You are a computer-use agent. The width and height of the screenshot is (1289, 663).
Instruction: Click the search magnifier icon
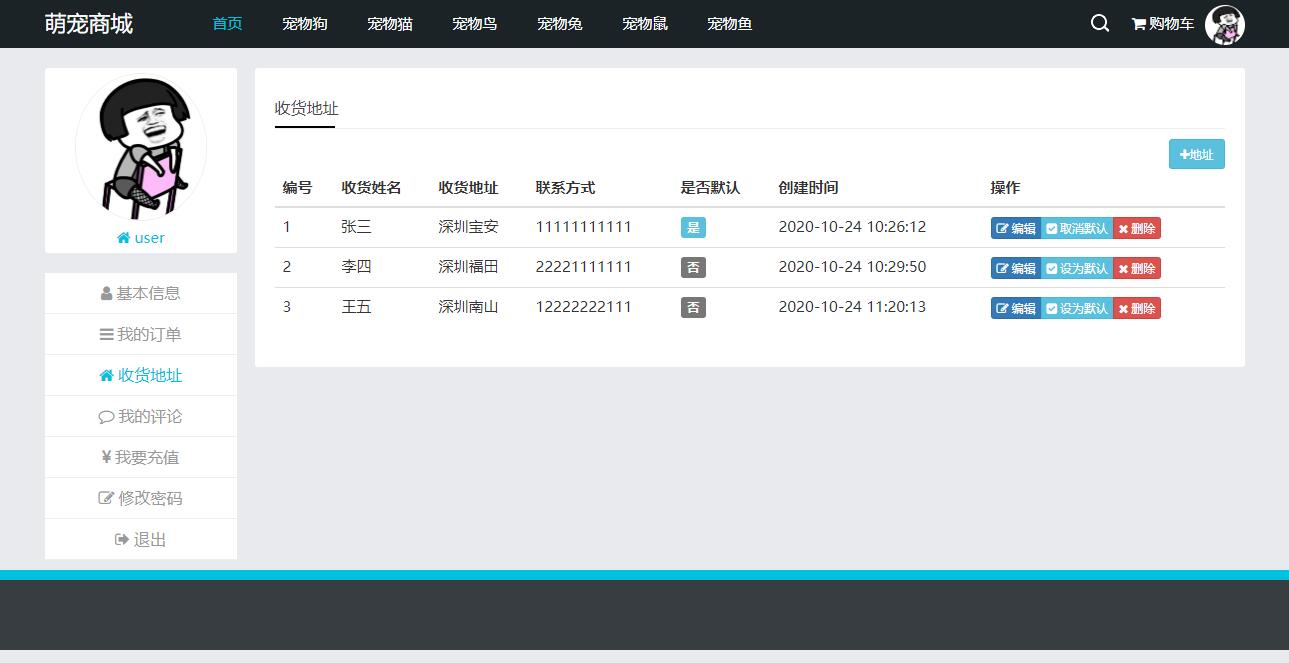[x=1099, y=23]
